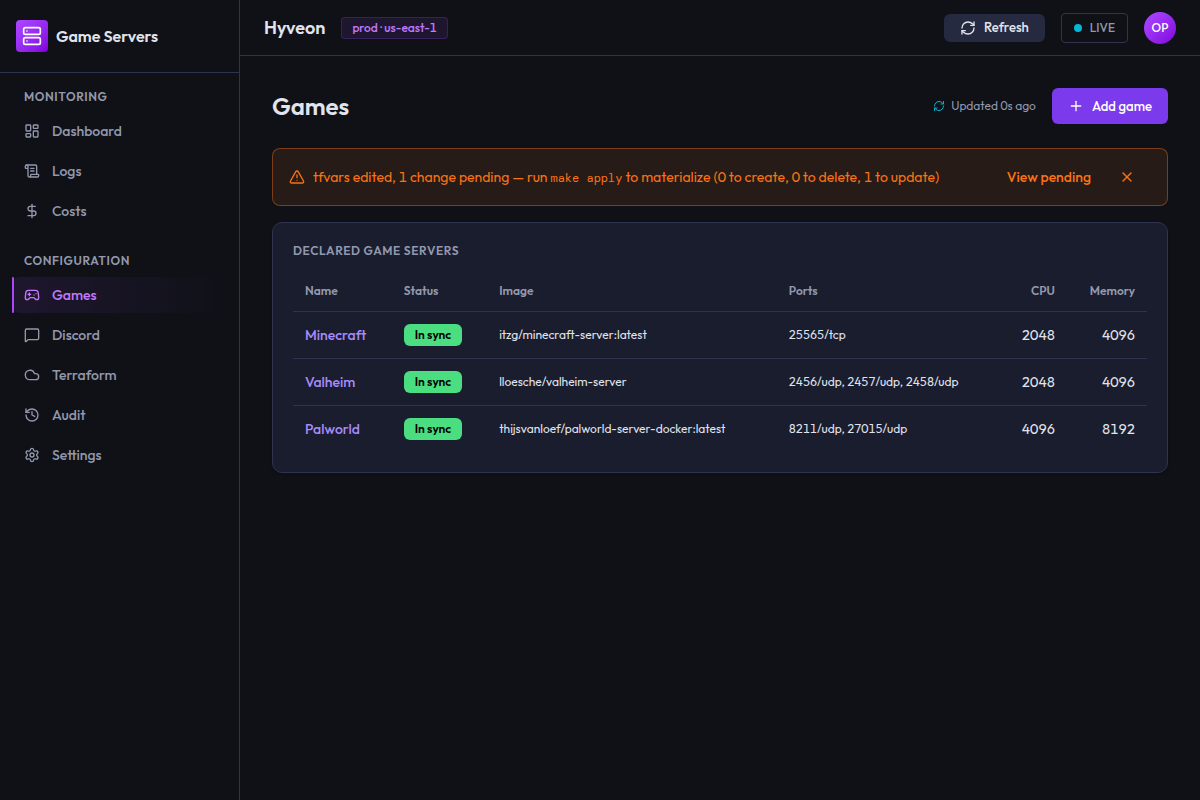Click the Add game button
The height and width of the screenshot is (800, 1200).
tap(1110, 106)
